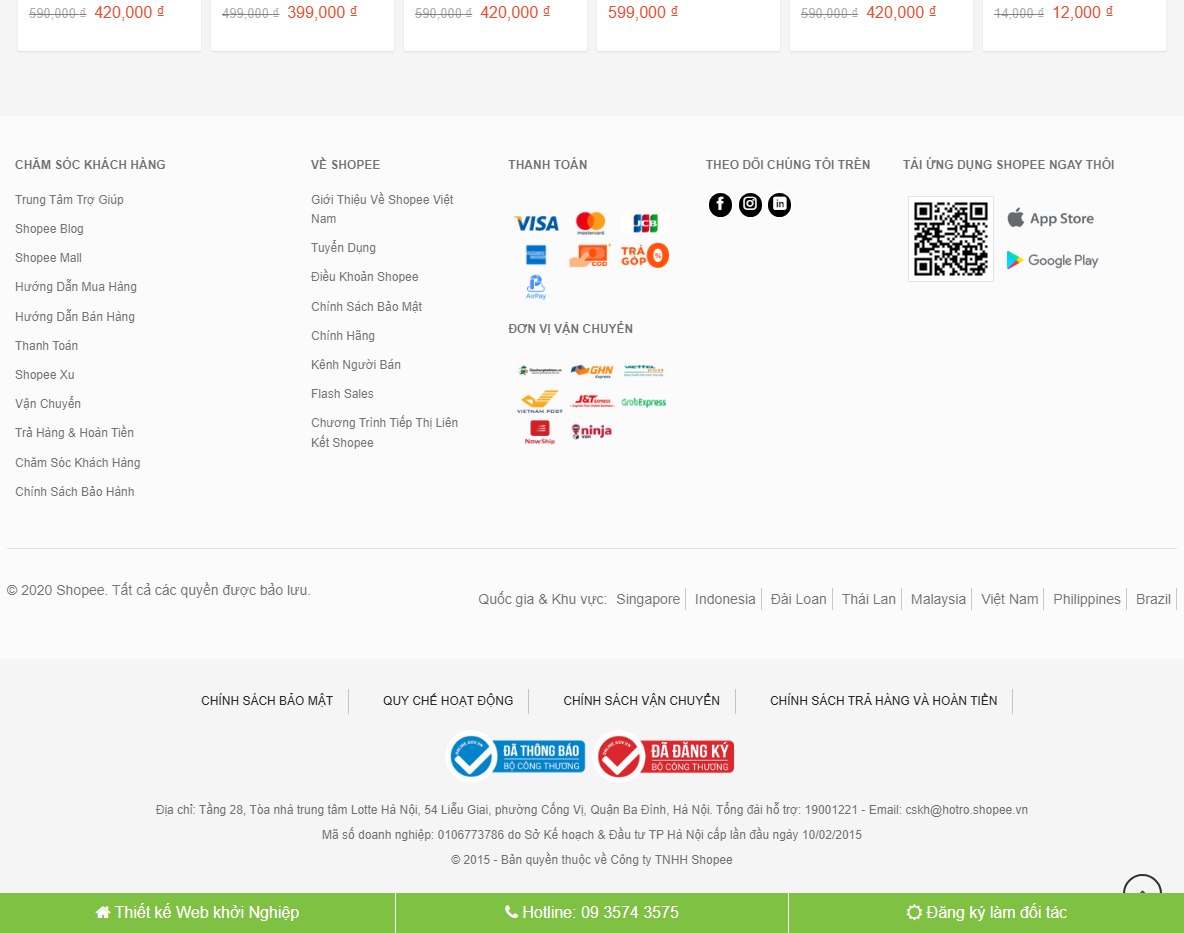This screenshot has width=1184, height=933.
Task: Click the GHN Express shipping icon
Action: point(590,370)
